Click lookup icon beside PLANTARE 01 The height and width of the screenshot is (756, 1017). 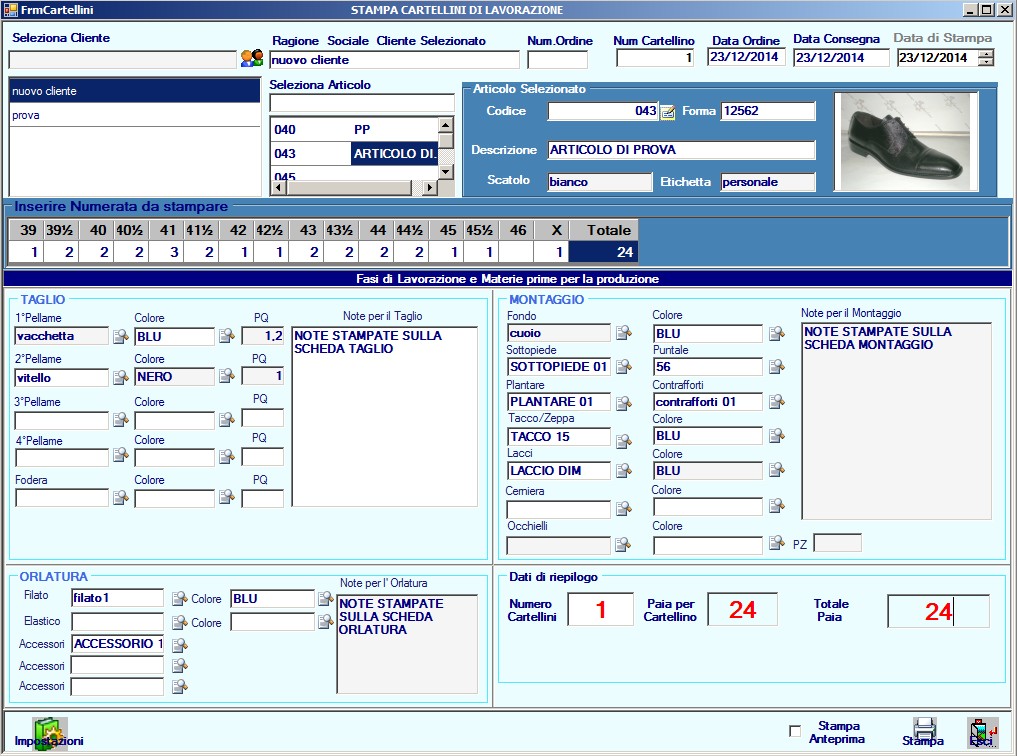coord(623,403)
